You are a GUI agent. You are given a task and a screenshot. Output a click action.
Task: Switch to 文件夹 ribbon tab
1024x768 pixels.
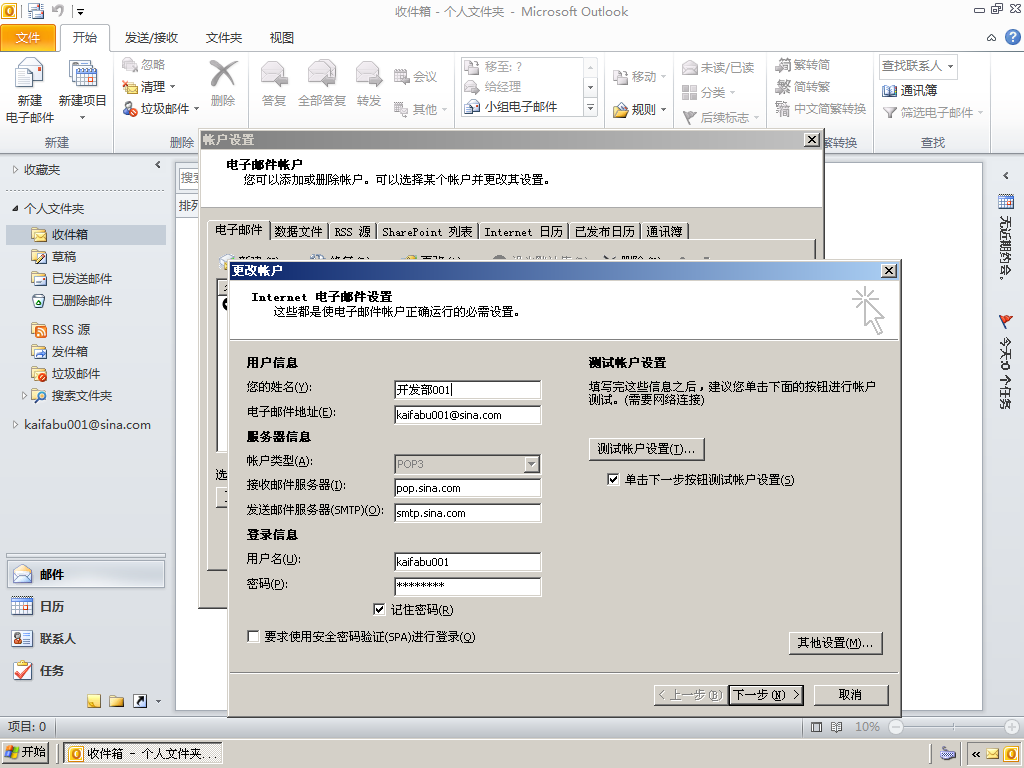click(224, 38)
